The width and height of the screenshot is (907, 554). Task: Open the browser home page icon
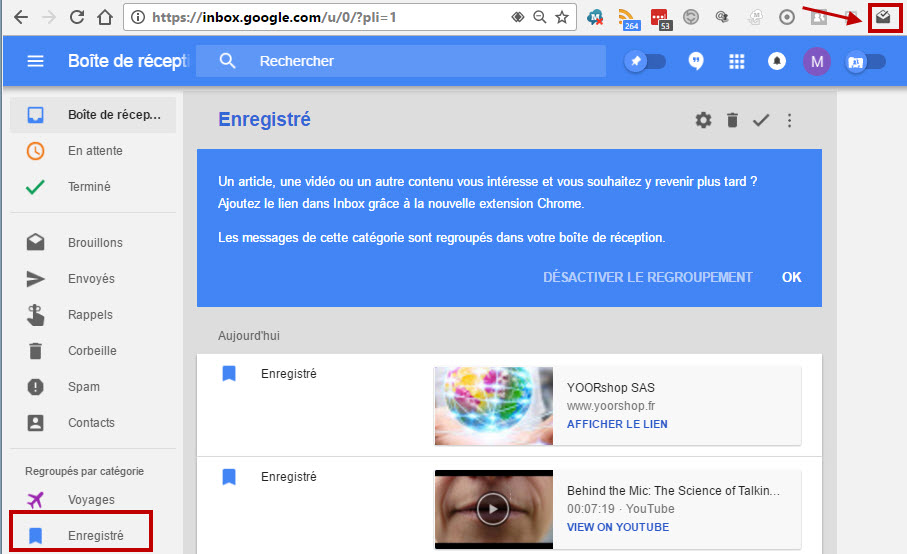(105, 17)
